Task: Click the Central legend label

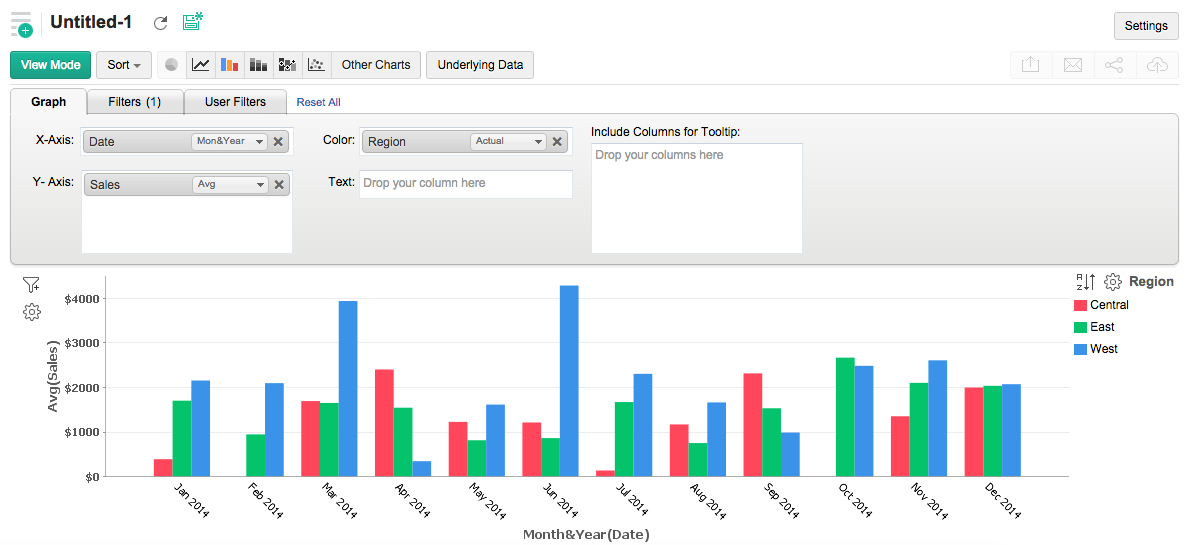Action: click(x=1109, y=305)
